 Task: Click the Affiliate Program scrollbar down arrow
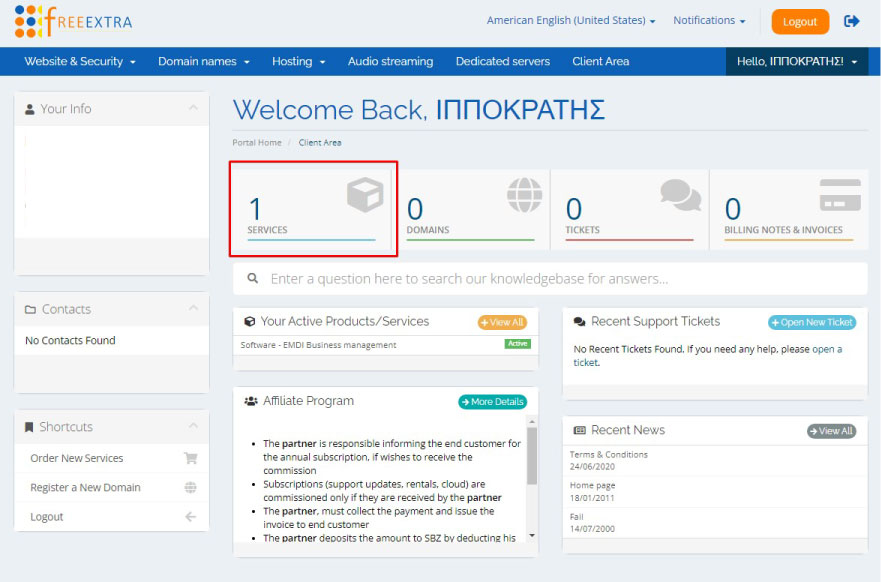tap(532, 536)
